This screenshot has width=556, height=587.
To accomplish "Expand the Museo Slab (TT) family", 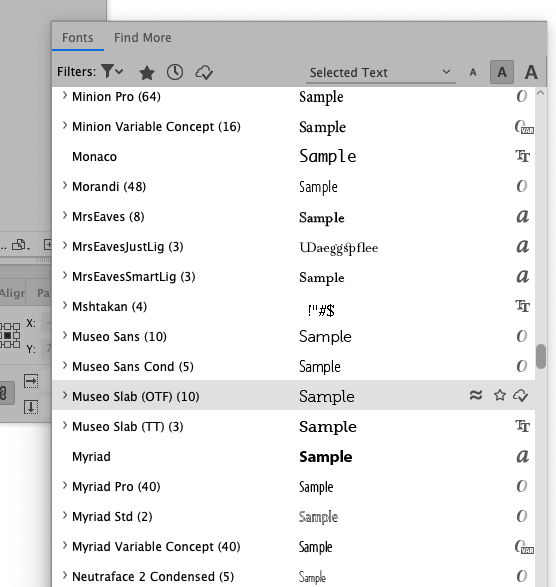I will [x=65, y=425].
